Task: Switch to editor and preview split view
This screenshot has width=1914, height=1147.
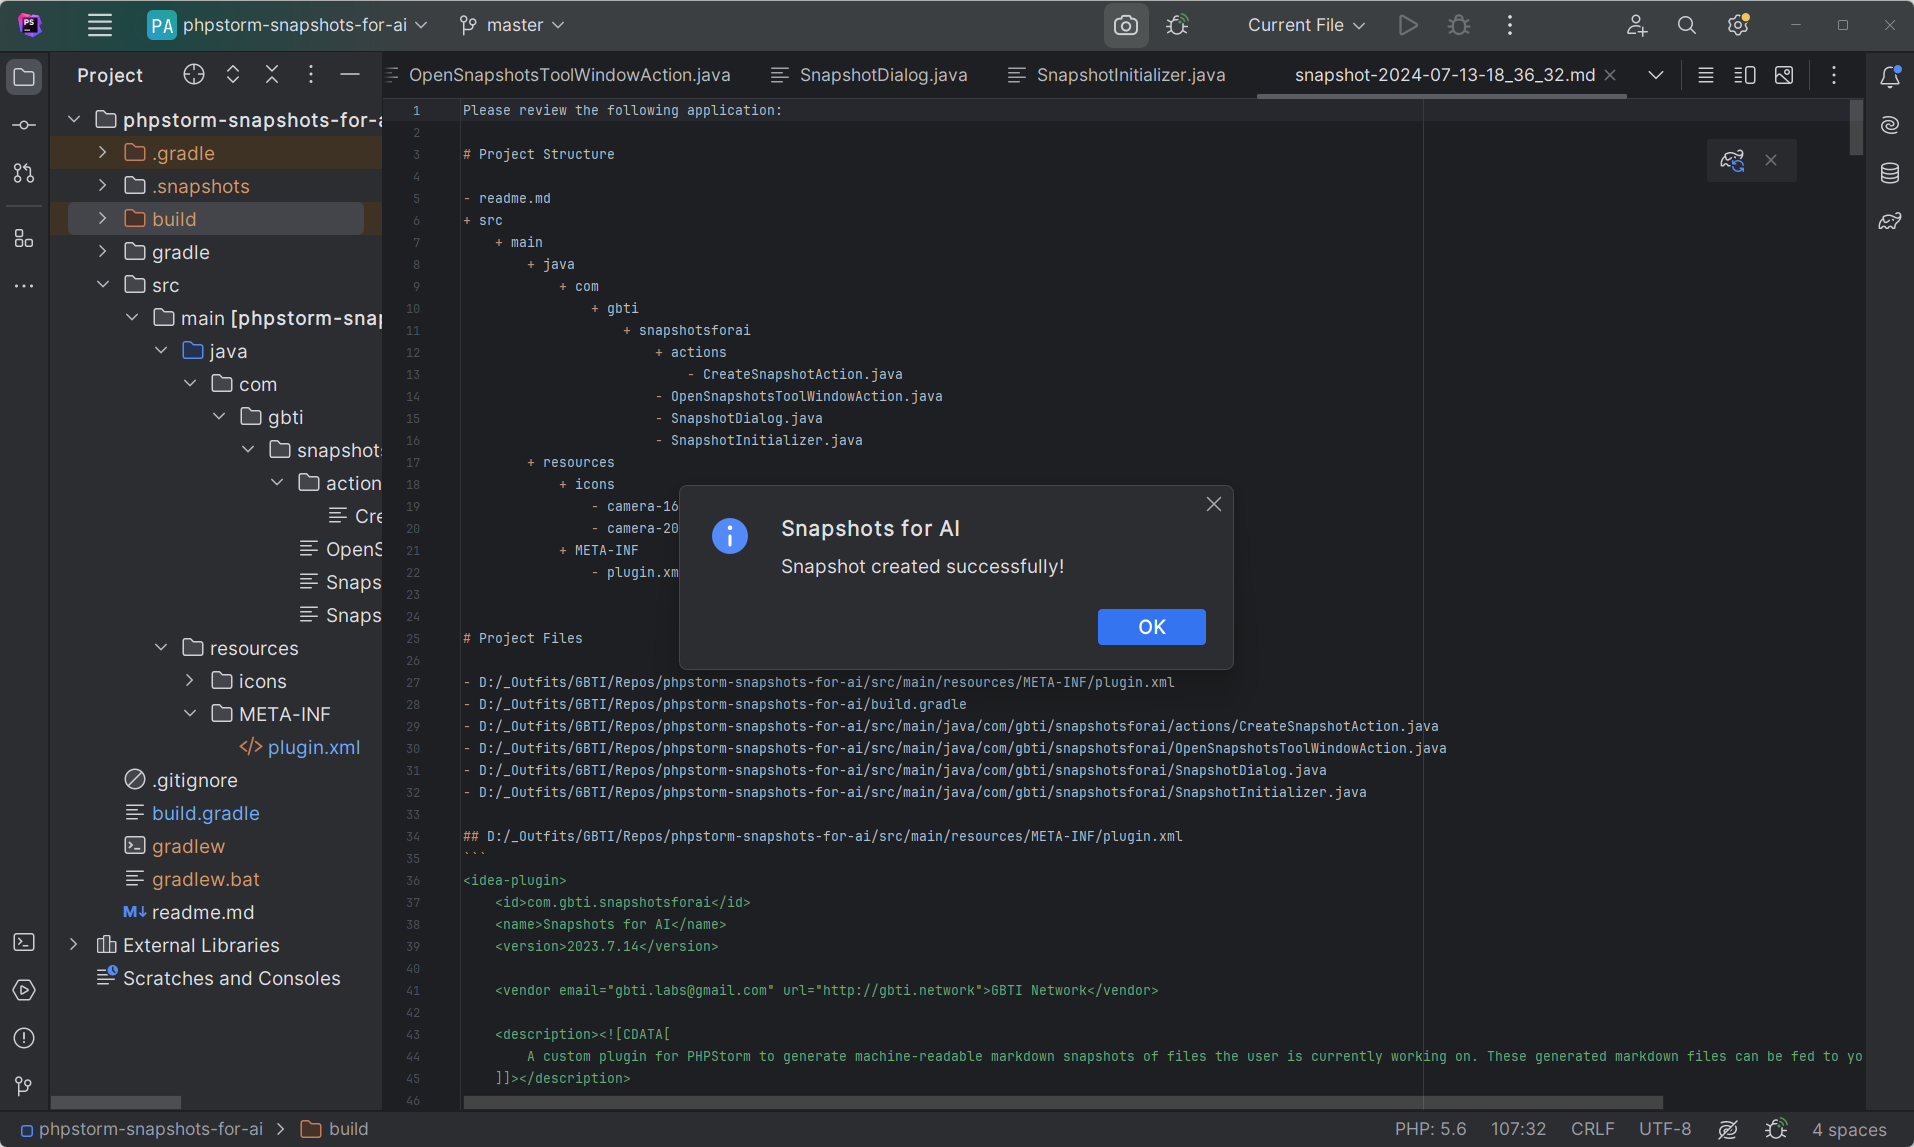Action: [x=1744, y=75]
